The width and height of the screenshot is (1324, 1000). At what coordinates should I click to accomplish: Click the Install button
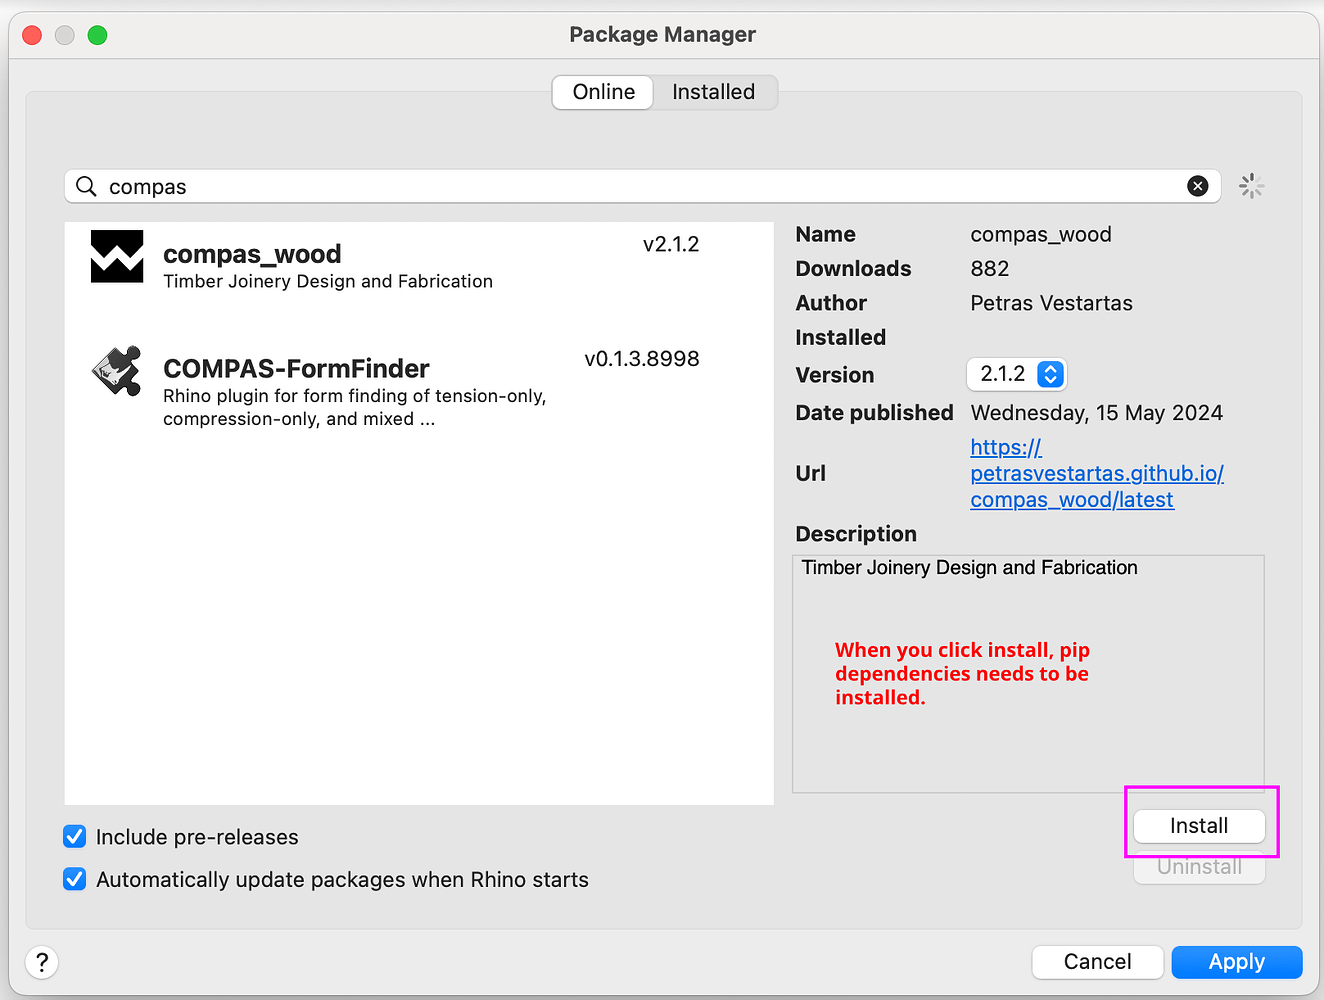point(1198,826)
